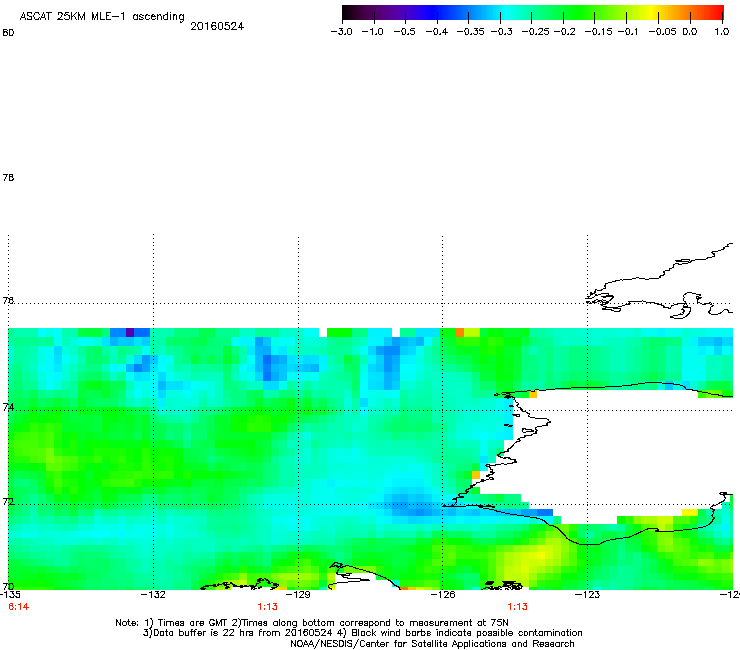Click the NOAA/NESDIS credit line

(432, 644)
